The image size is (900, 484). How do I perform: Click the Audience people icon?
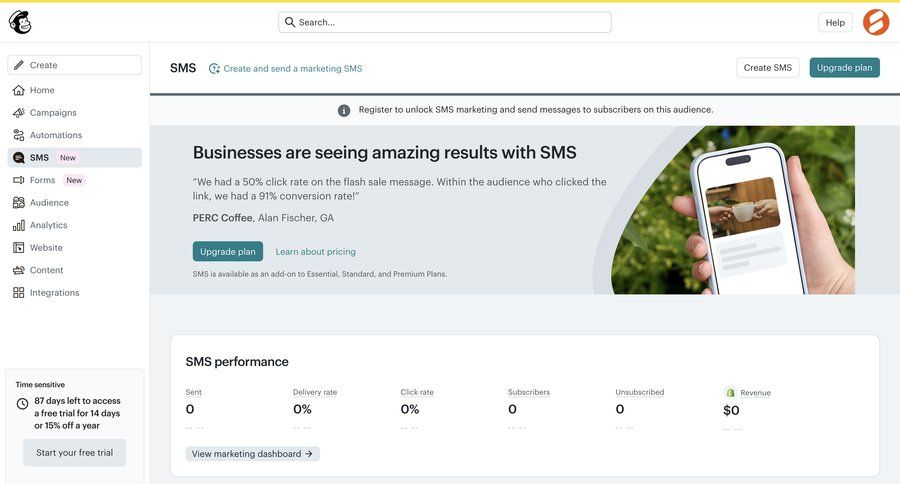[x=19, y=202]
